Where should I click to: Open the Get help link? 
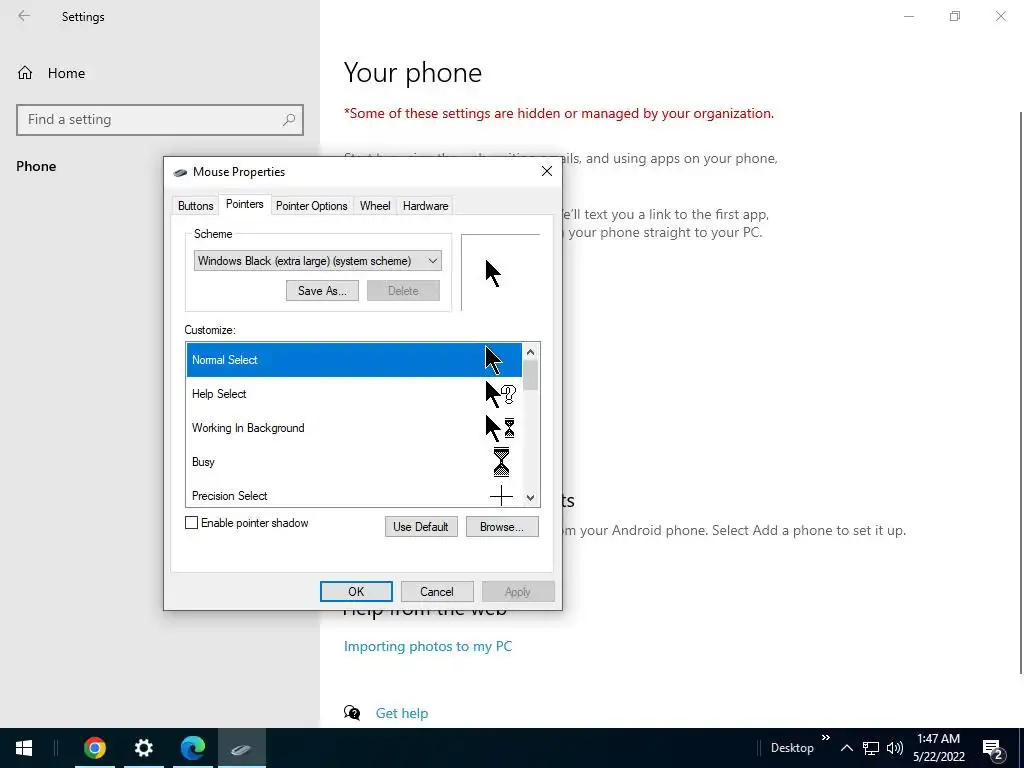(x=402, y=713)
